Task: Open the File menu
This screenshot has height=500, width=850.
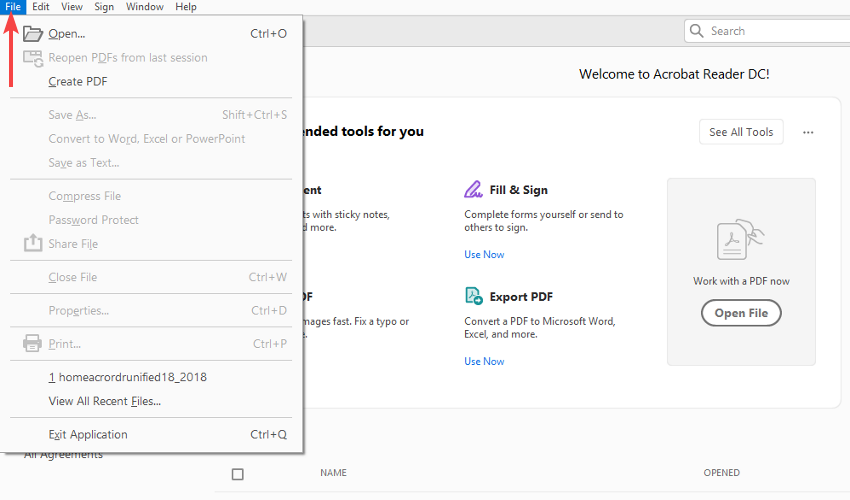Action: (x=13, y=7)
